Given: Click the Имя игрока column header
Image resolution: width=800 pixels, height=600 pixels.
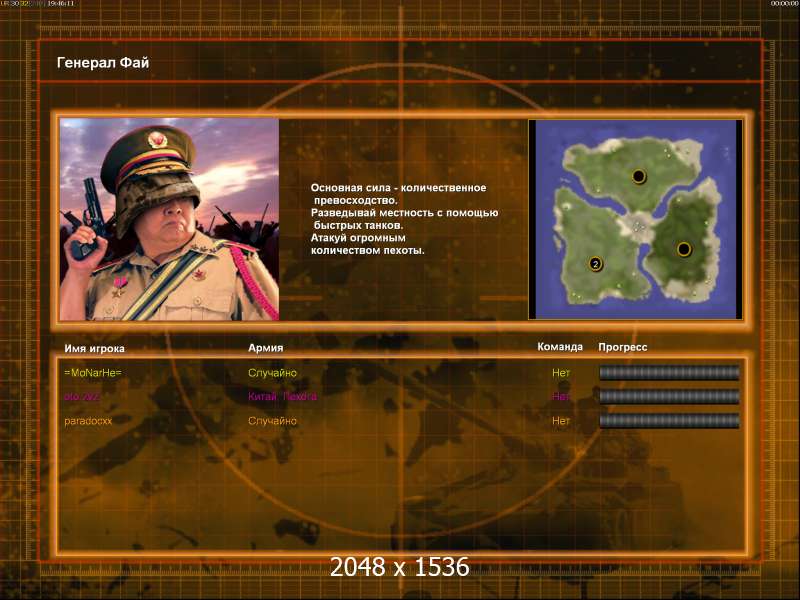Looking at the screenshot, I should click(x=94, y=348).
